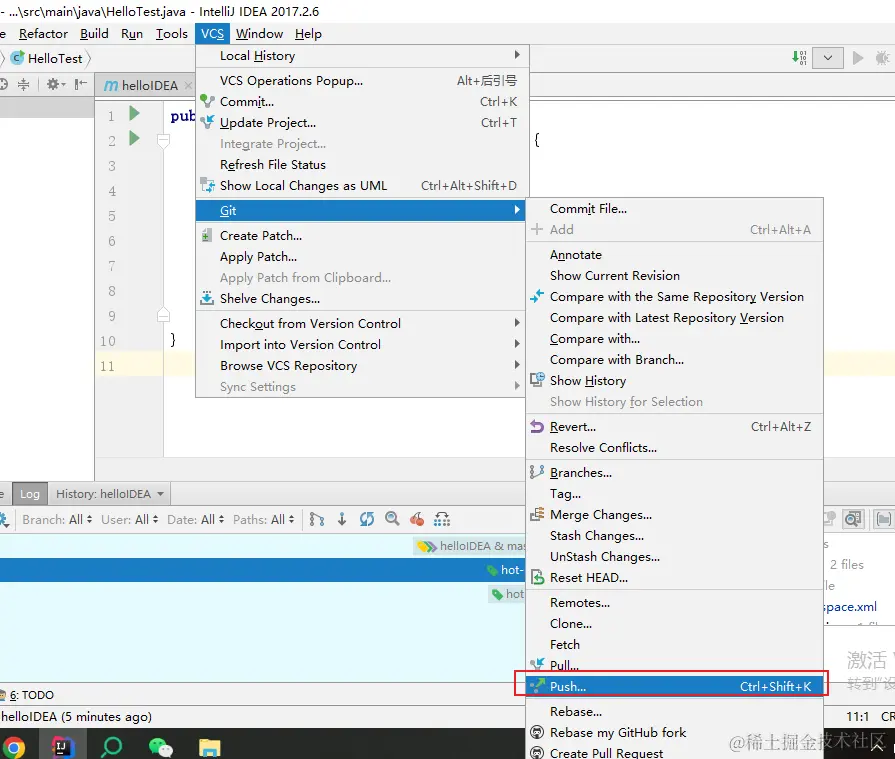The width and height of the screenshot is (895, 759).
Task: Collapse the code fold marker on line 2
Action: point(163,140)
